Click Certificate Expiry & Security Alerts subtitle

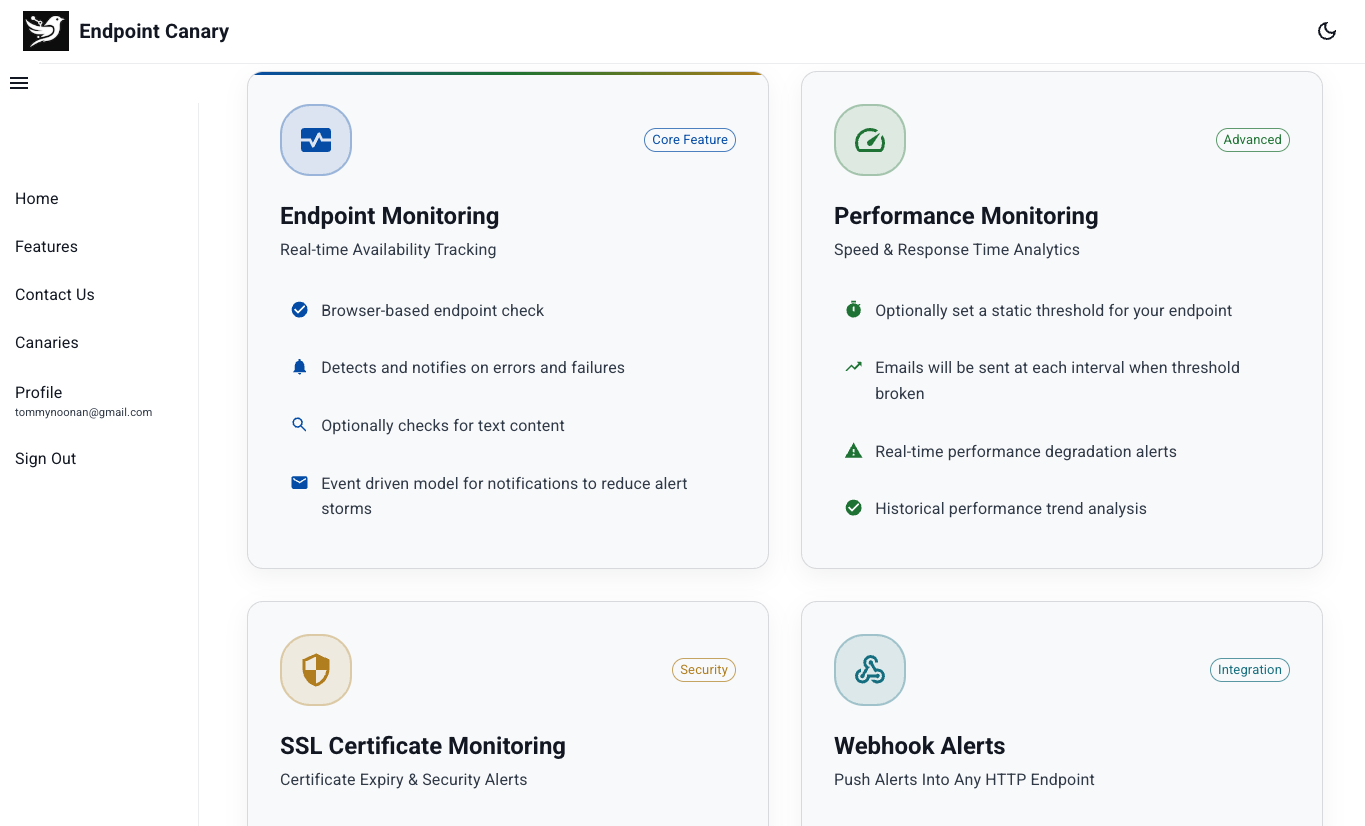[x=403, y=780]
